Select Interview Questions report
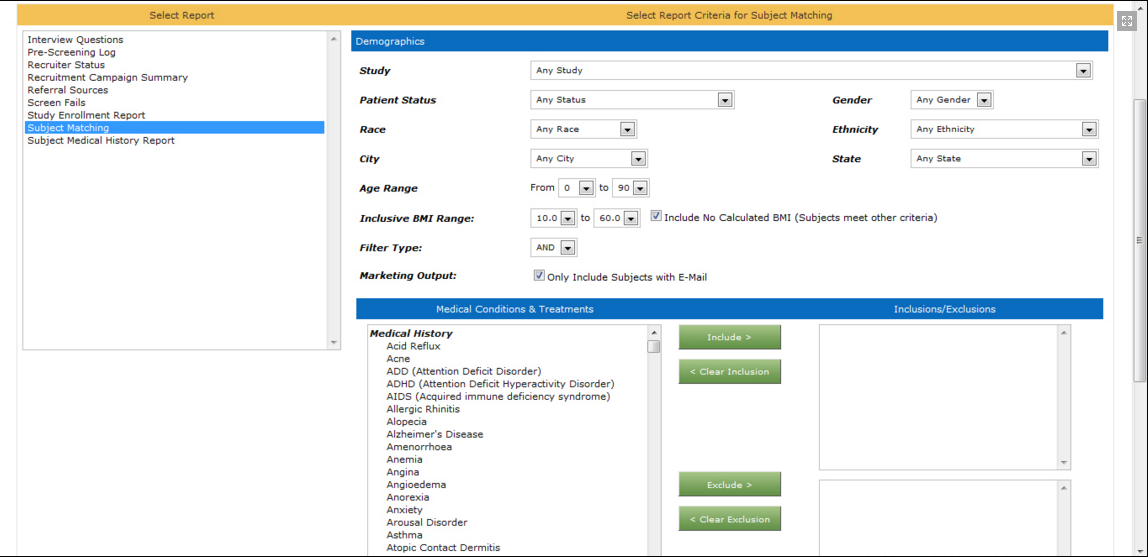Screen dimensions: 1148x557 point(75,40)
